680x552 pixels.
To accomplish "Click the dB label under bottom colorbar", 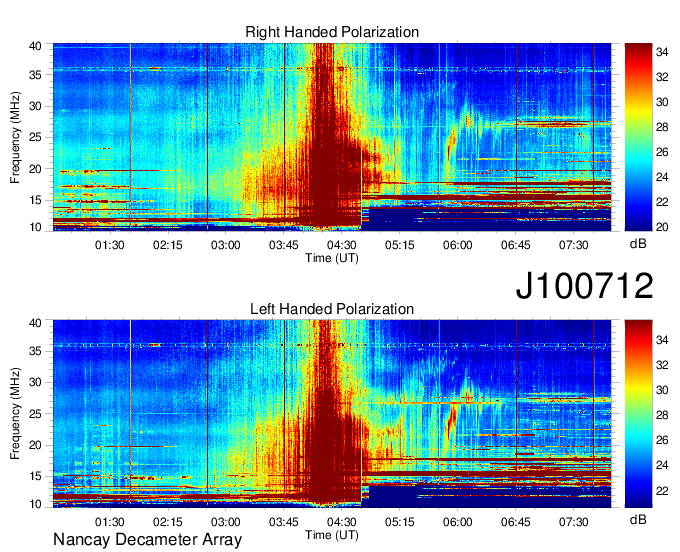I will coord(638,519).
